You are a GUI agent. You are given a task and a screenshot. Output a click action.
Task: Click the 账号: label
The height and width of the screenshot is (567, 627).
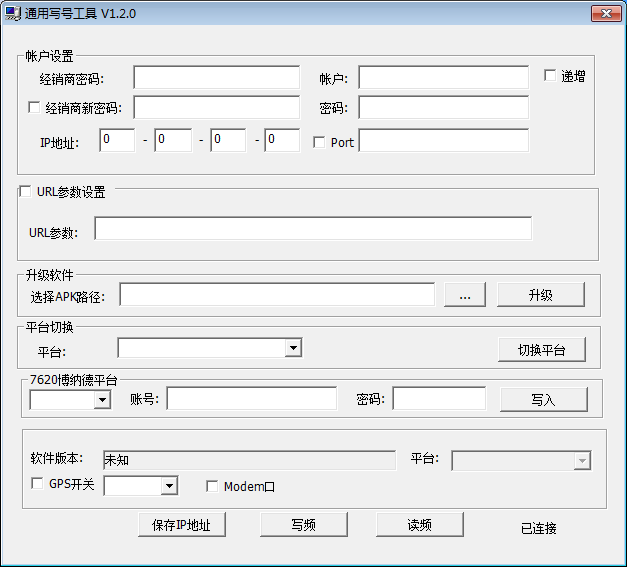pos(145,399)
